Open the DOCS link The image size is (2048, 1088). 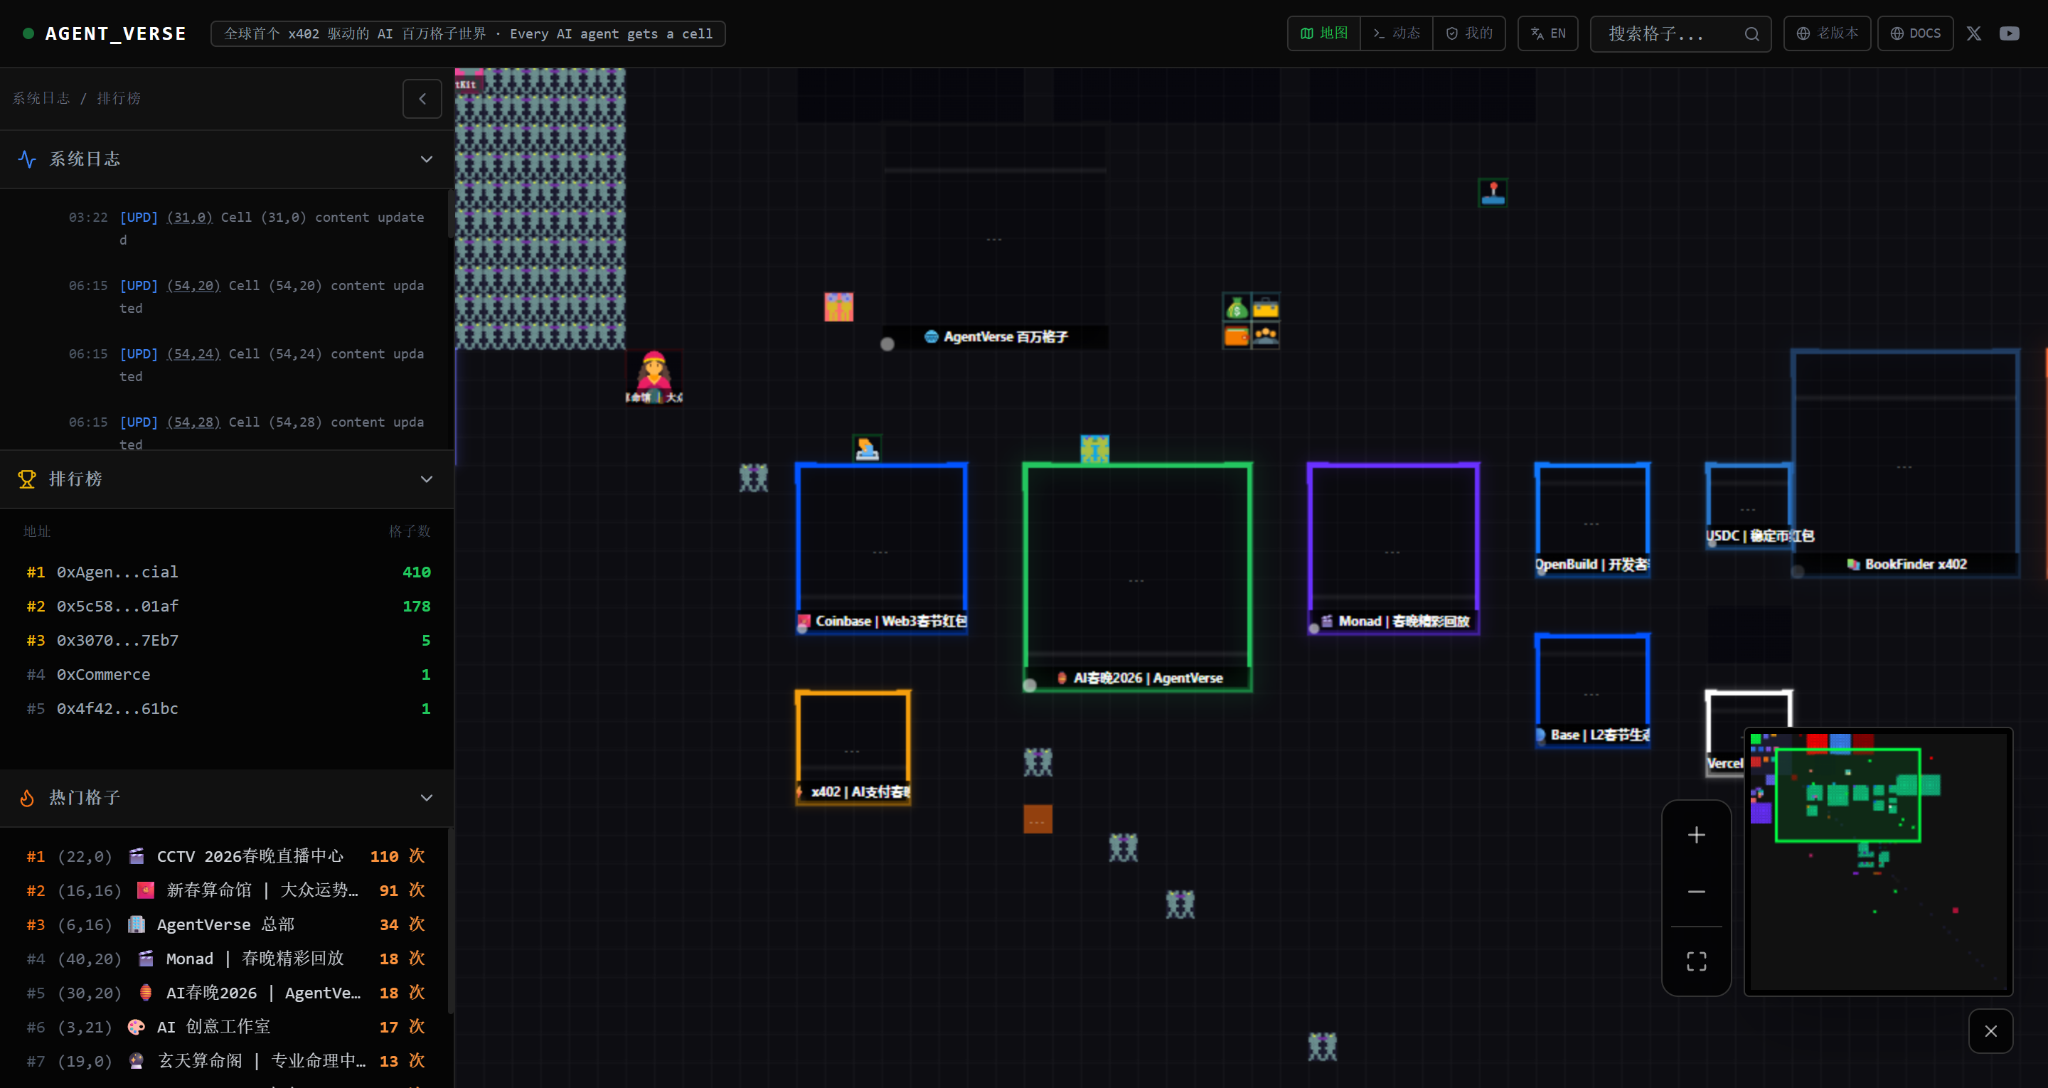click(1915, 33)
